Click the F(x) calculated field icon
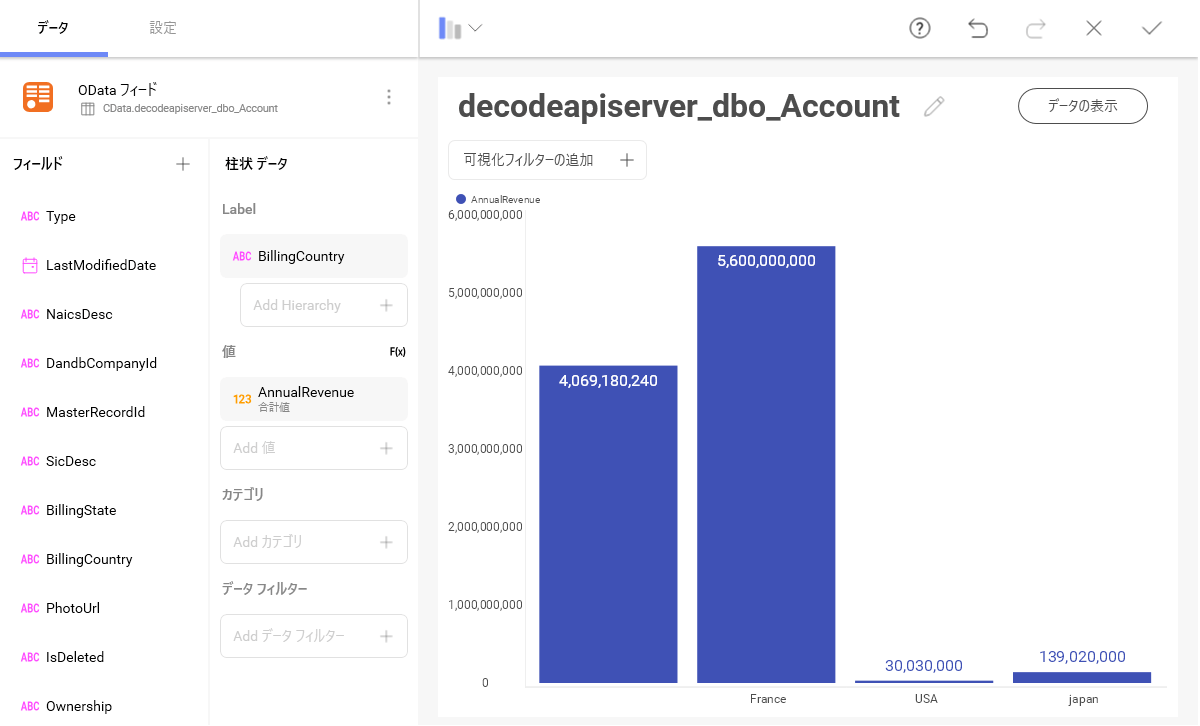 [397, 352]
